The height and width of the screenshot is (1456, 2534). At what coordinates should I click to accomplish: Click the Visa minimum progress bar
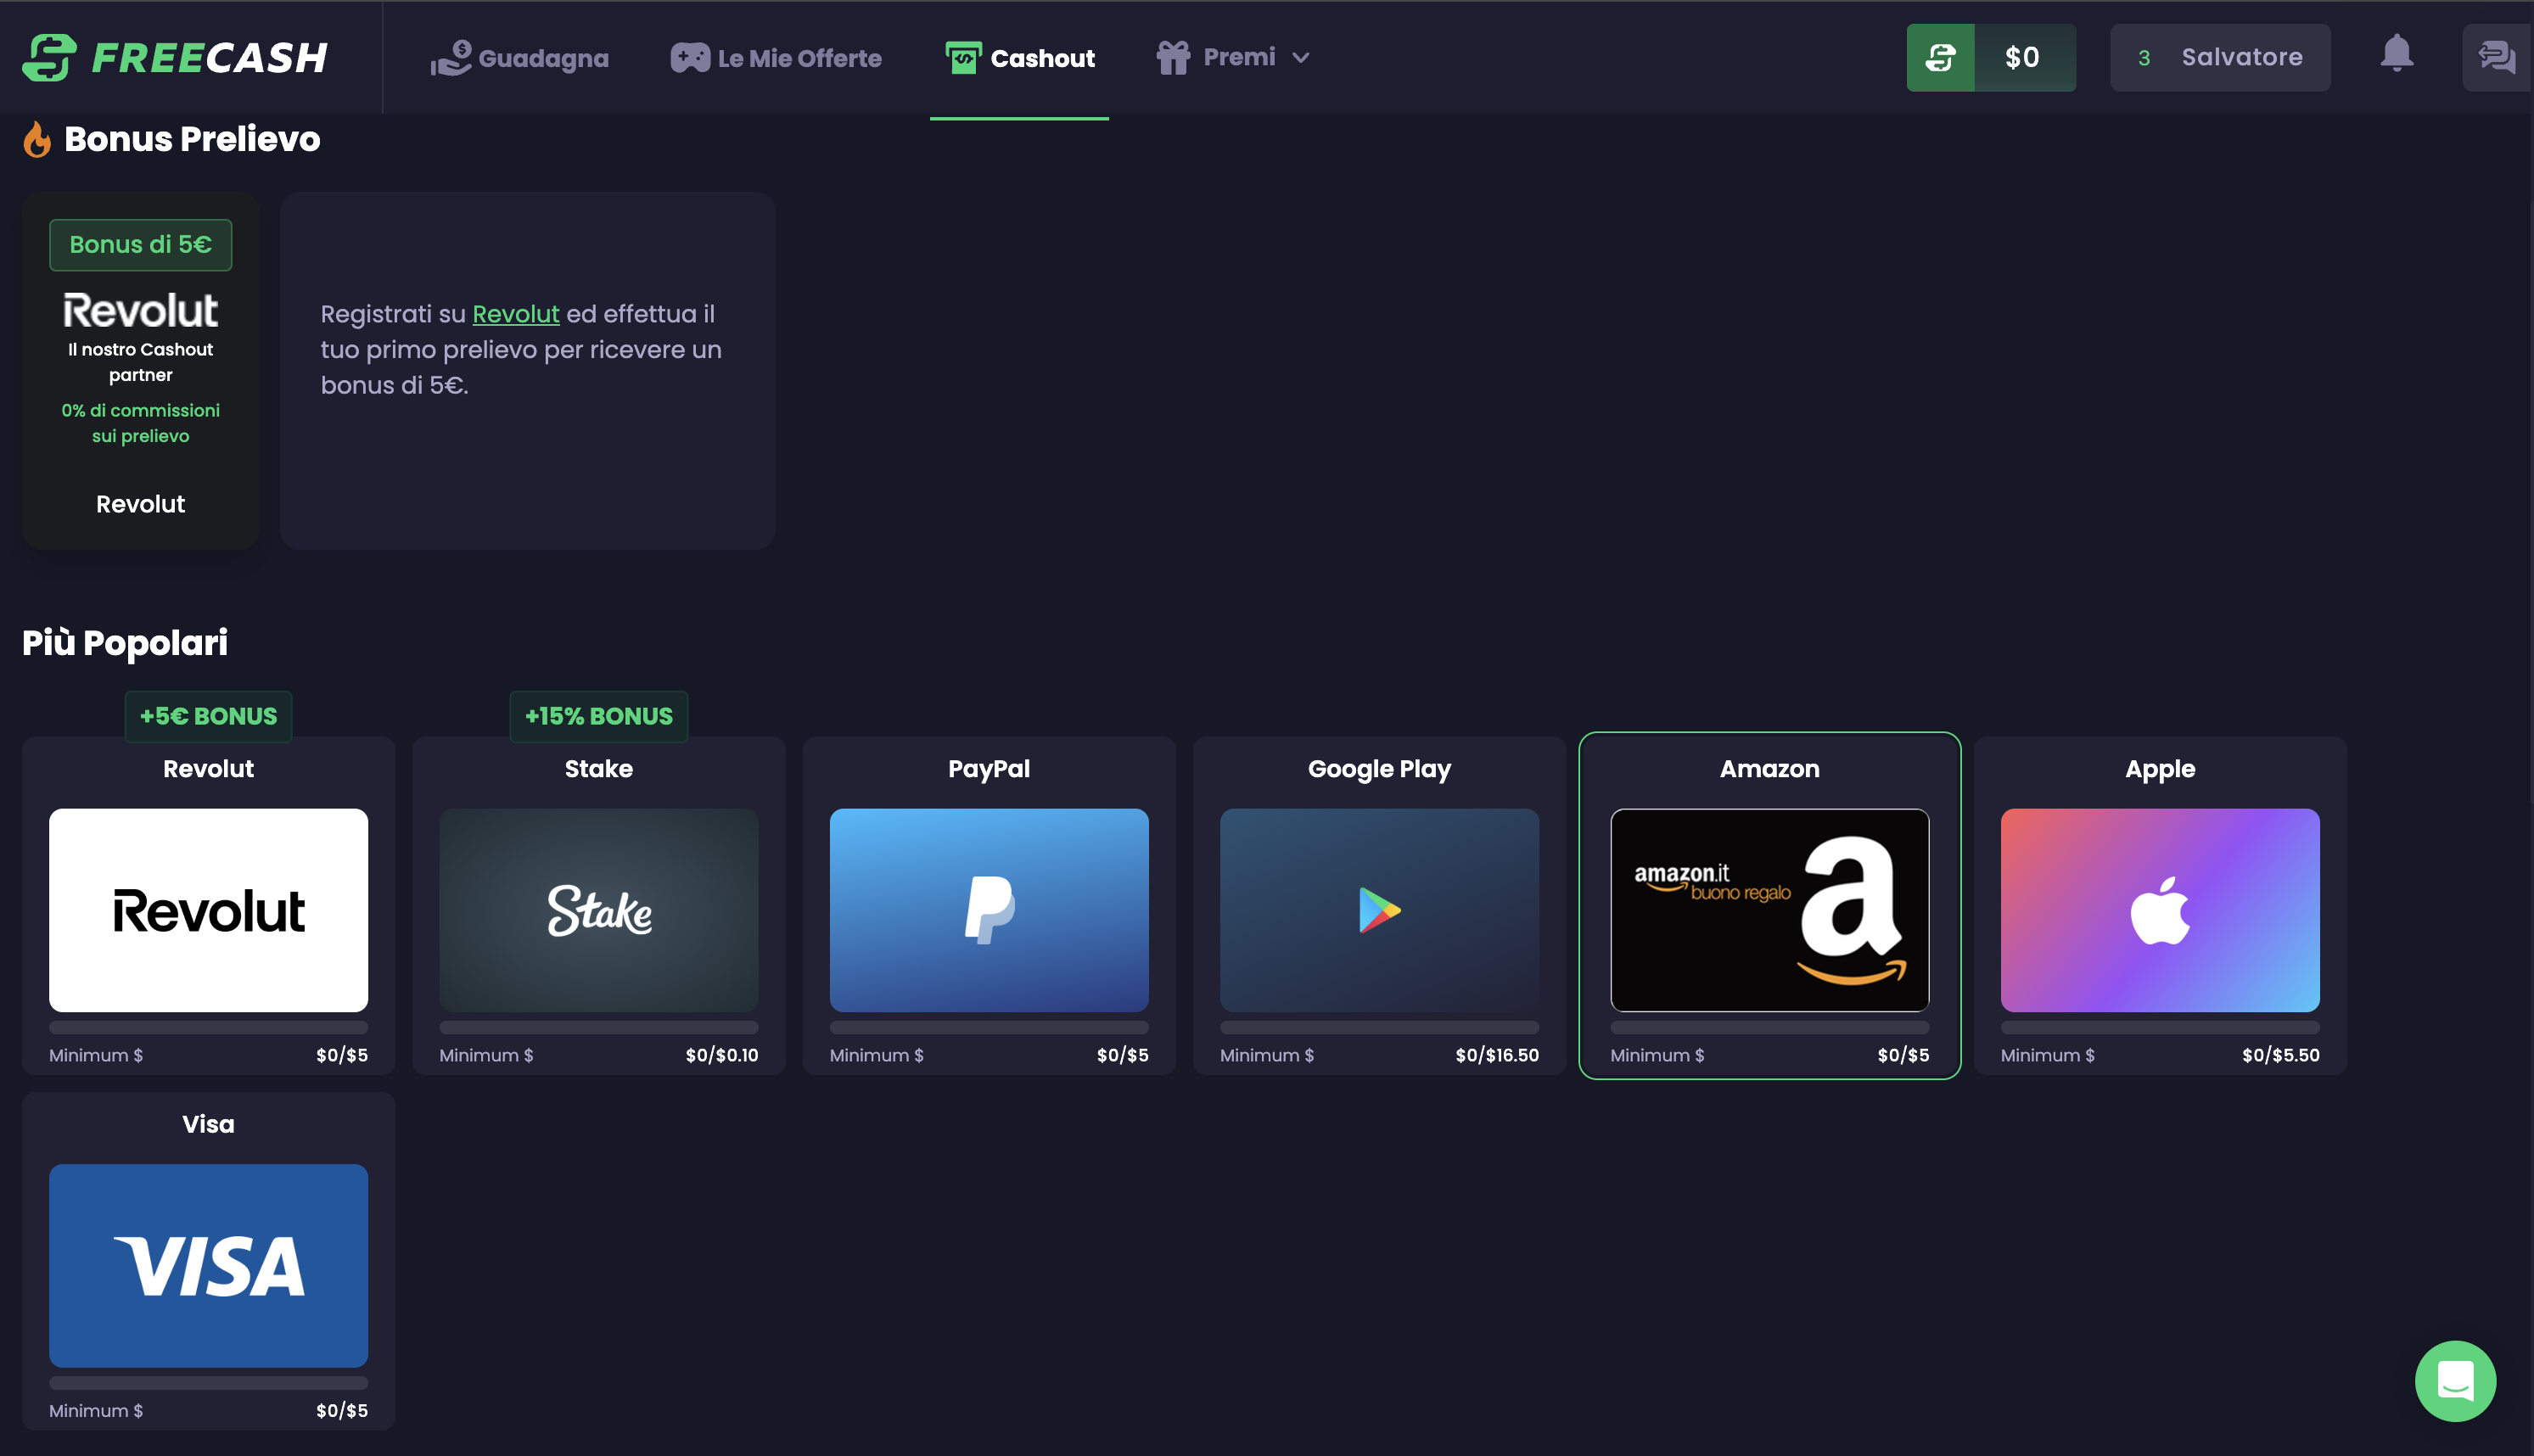pyautogui.click(x=208, y=1383)
